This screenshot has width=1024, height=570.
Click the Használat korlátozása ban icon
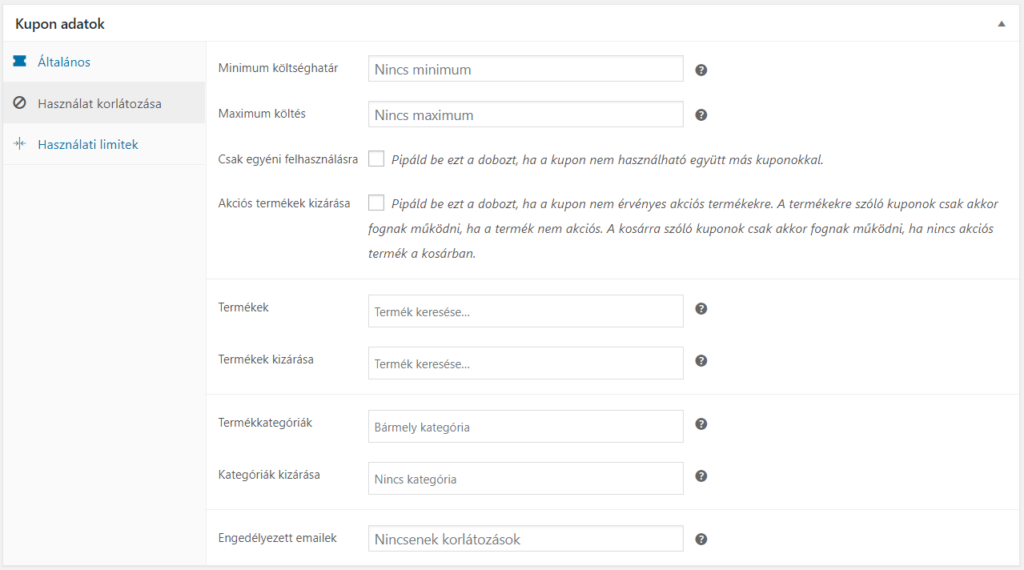(20, 103)
